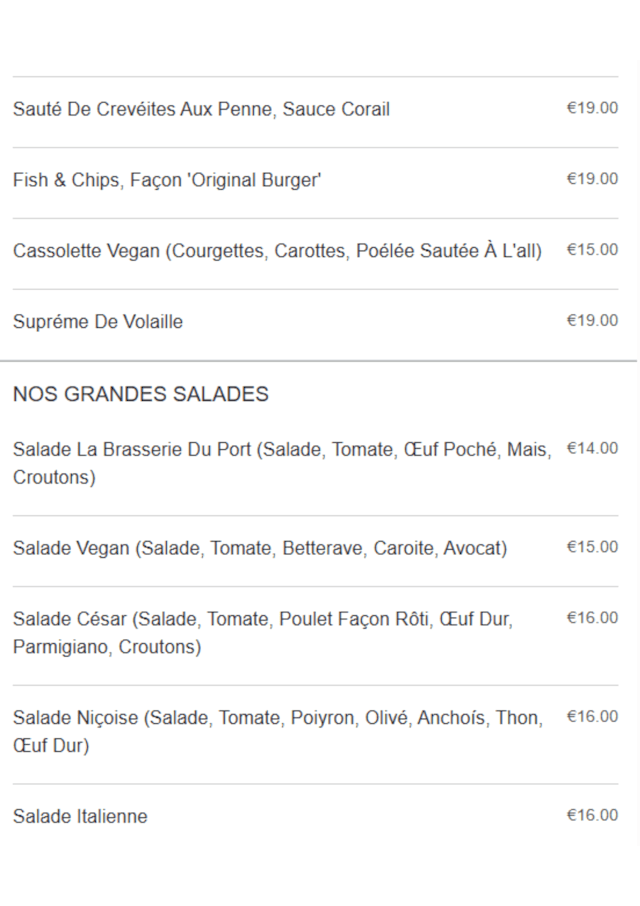Click the €15.00 price of Cassolette Vegan
This screenshot has width=640, height=906.
[592, 250]
